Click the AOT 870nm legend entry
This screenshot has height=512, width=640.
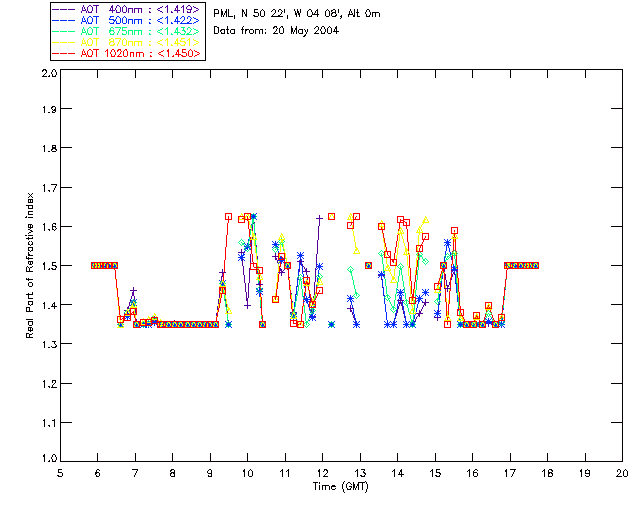[x=127, y=42]
